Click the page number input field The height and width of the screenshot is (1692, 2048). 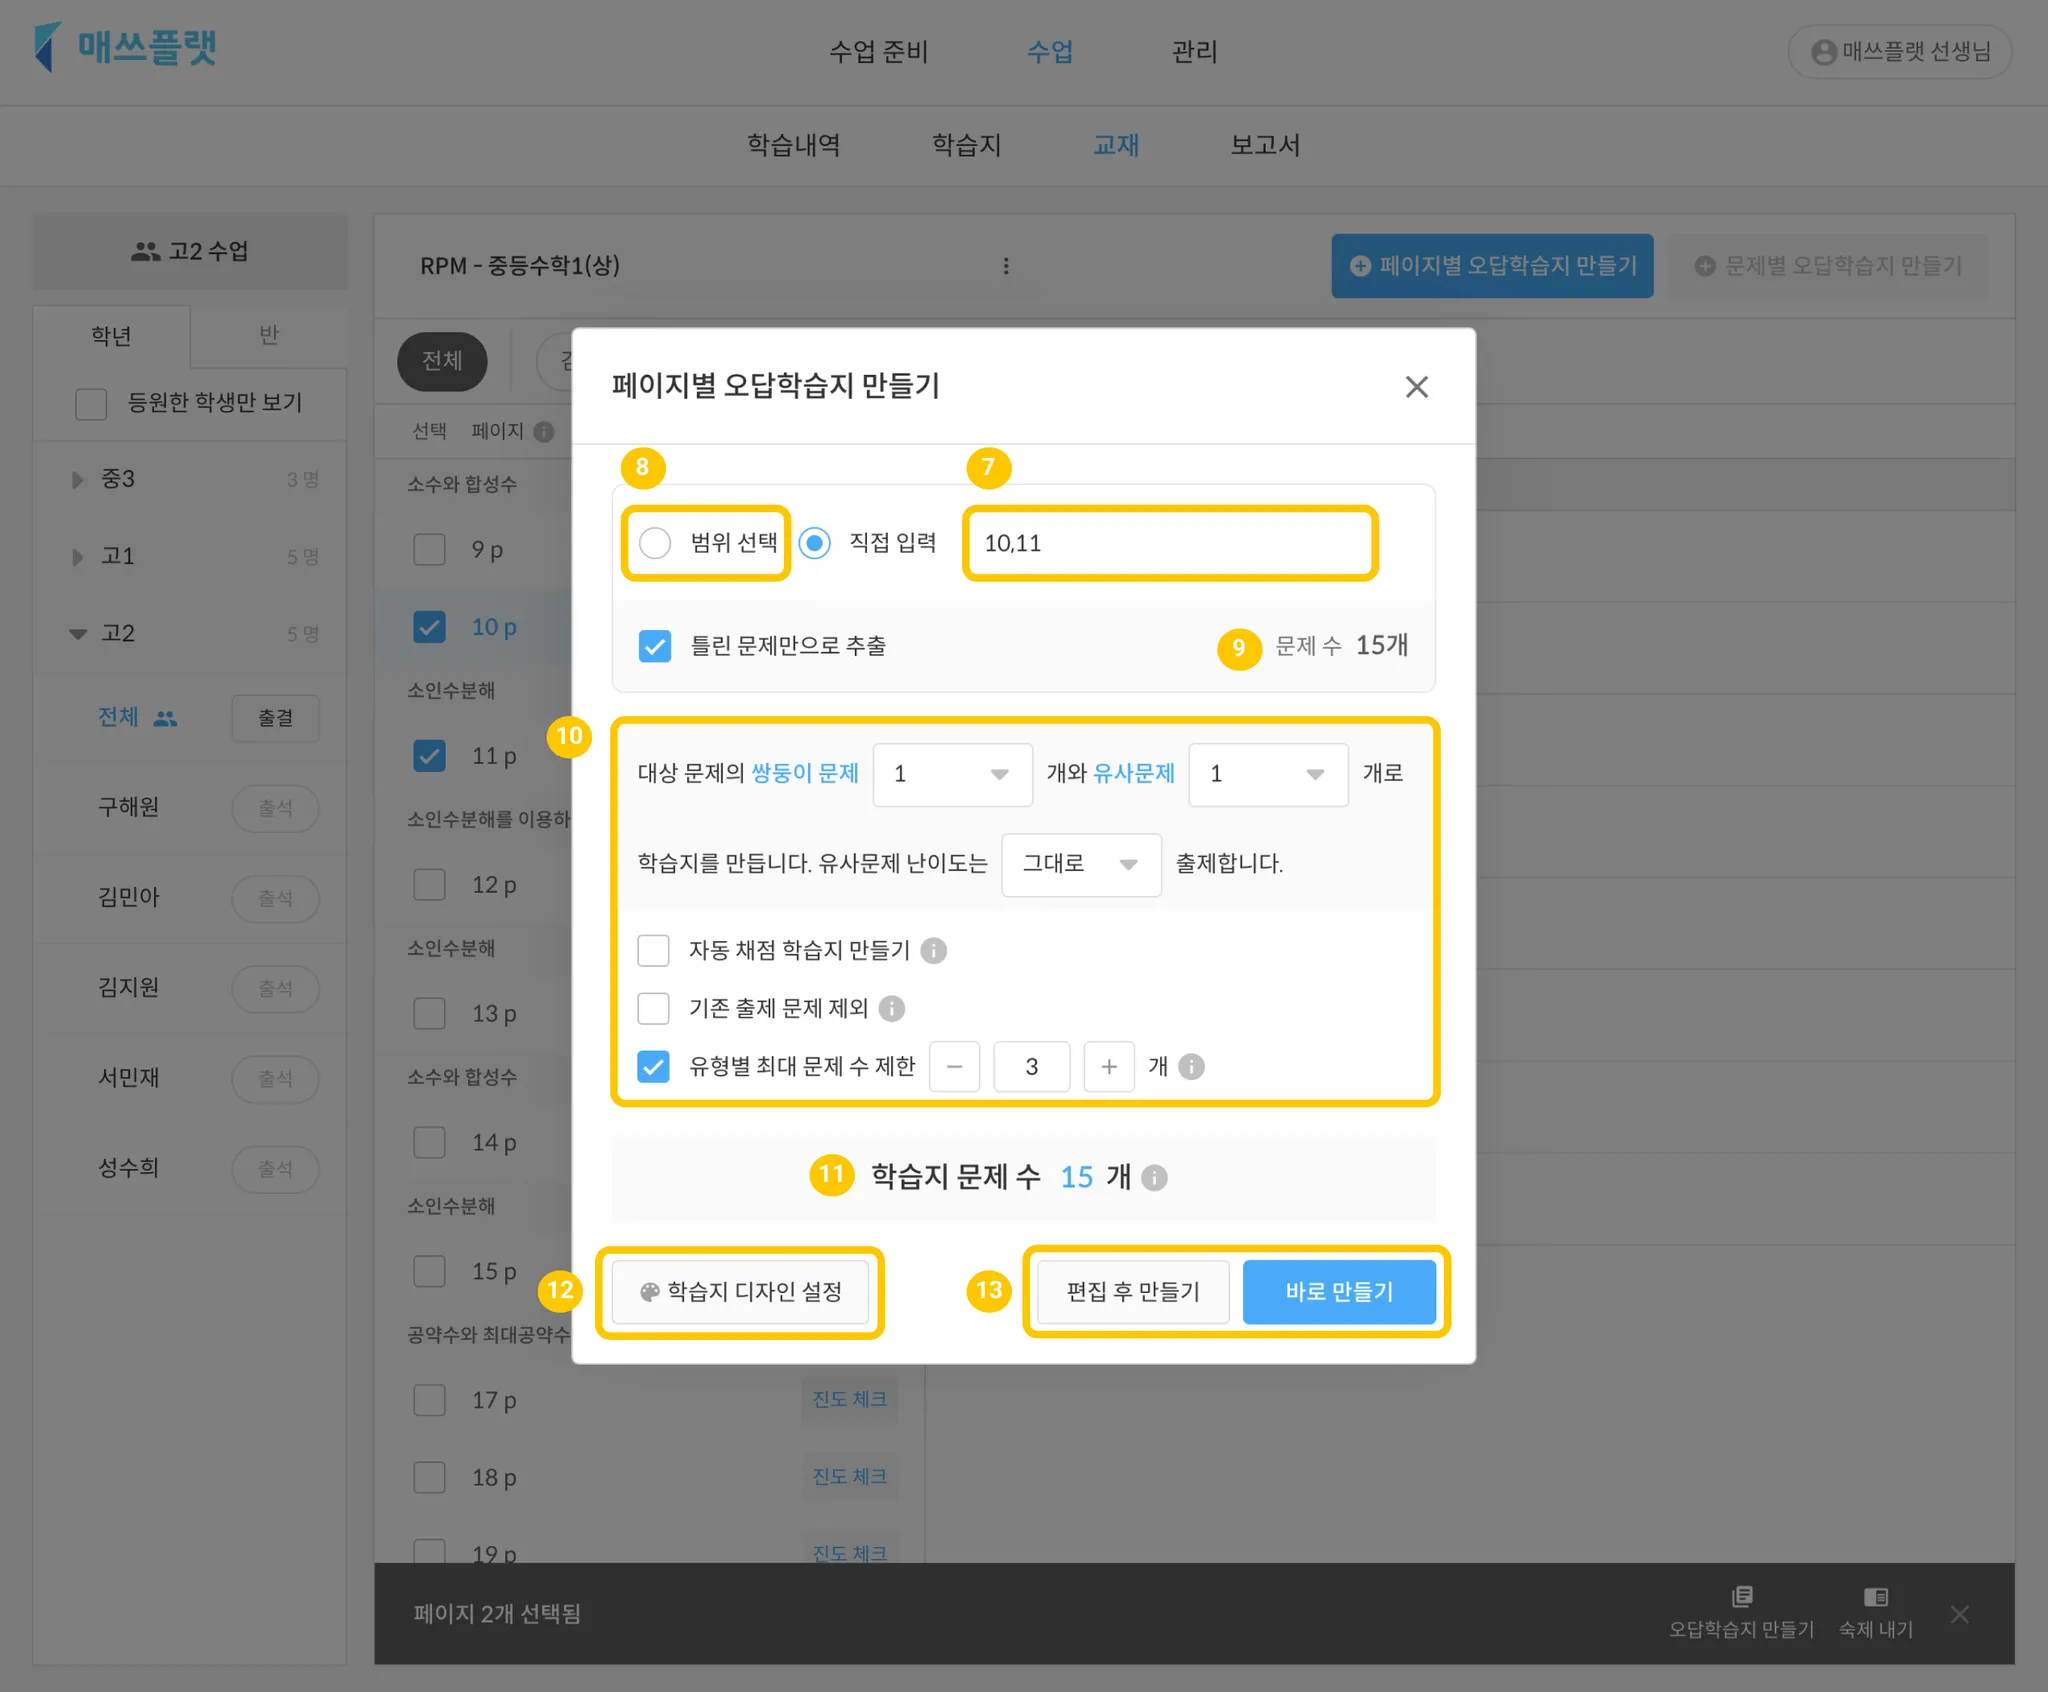pyautogui.click(x=1170, y=543)
